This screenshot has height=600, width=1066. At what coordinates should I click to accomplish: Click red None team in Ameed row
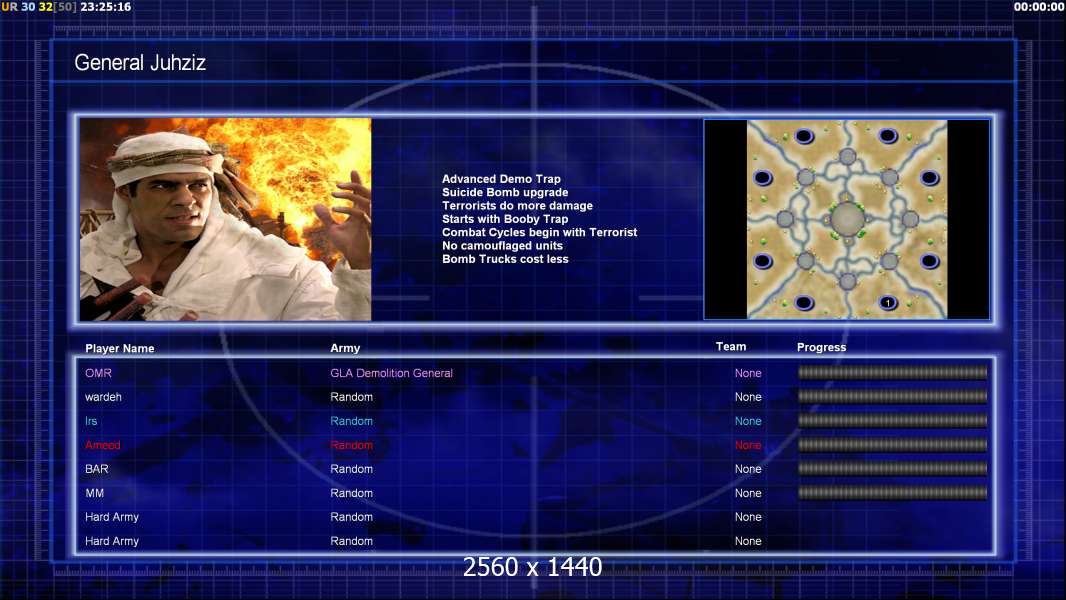pyautogui.click(x=748, y=445)
